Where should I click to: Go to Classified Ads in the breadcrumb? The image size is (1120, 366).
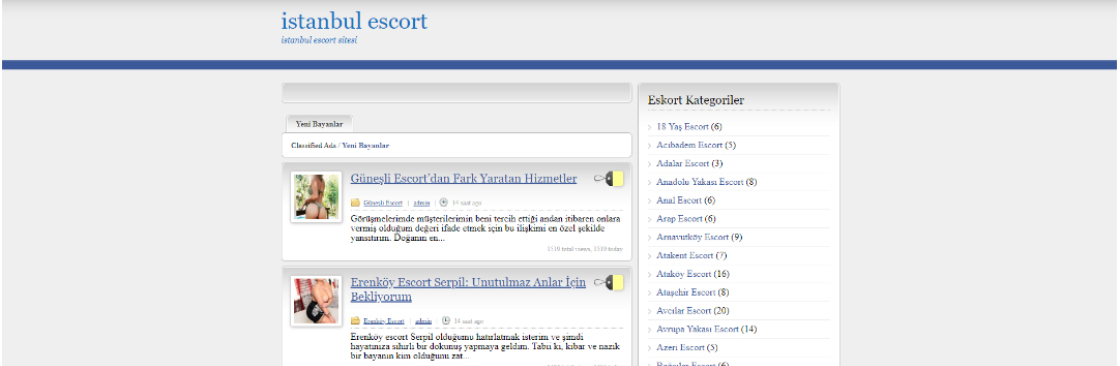313,146
